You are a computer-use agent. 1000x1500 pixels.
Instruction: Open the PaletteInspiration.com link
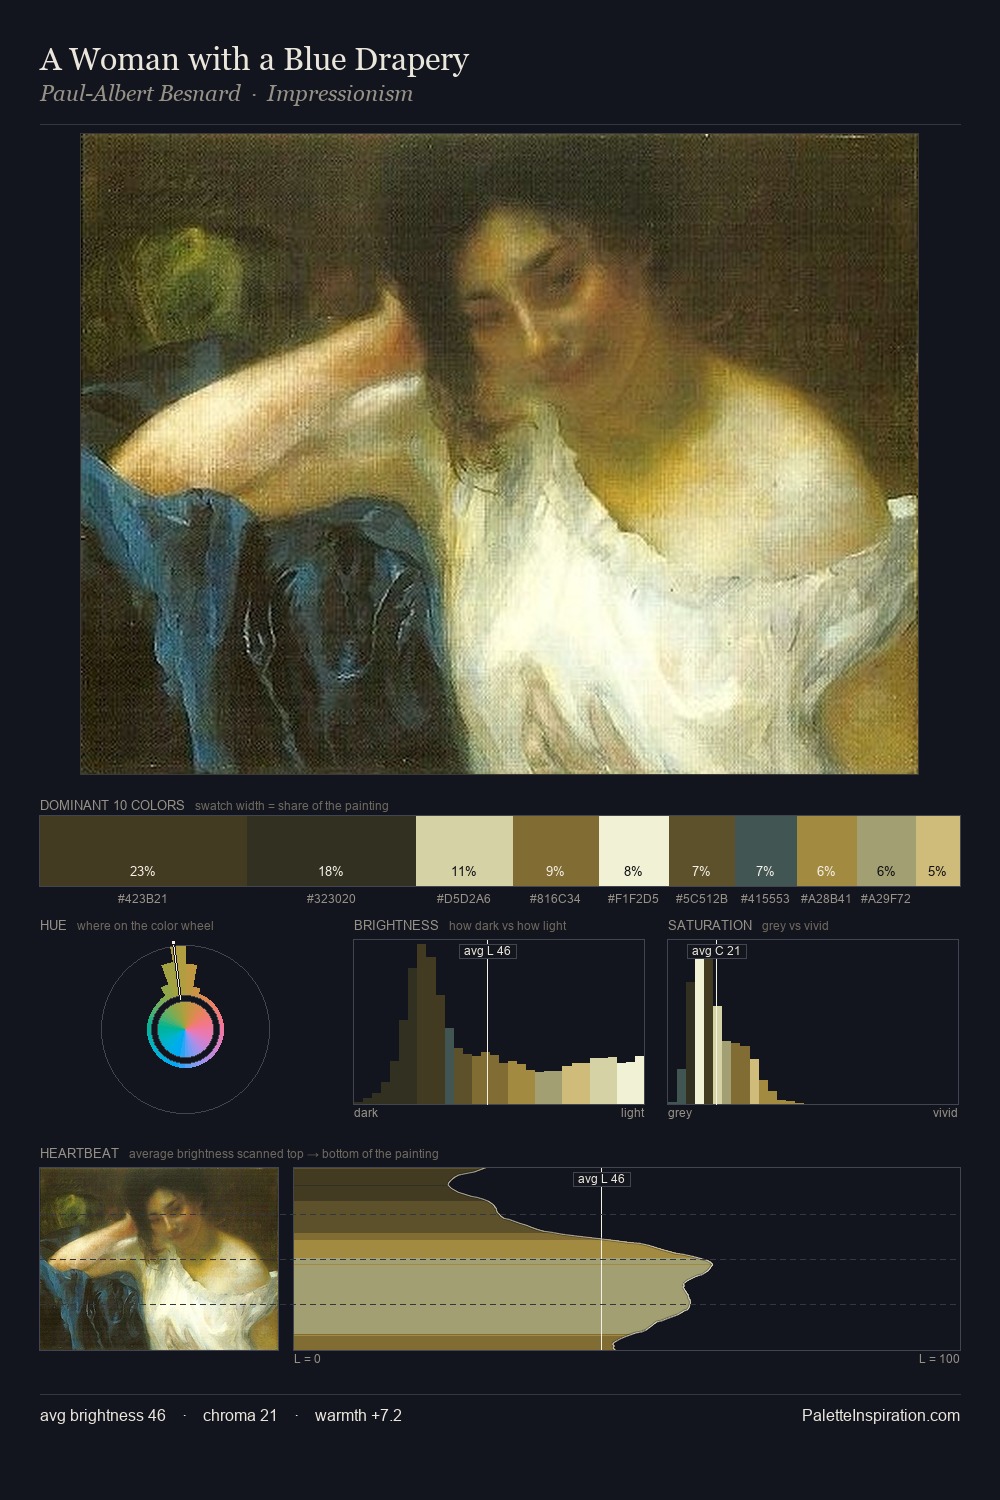click(x=881, y=1415)
